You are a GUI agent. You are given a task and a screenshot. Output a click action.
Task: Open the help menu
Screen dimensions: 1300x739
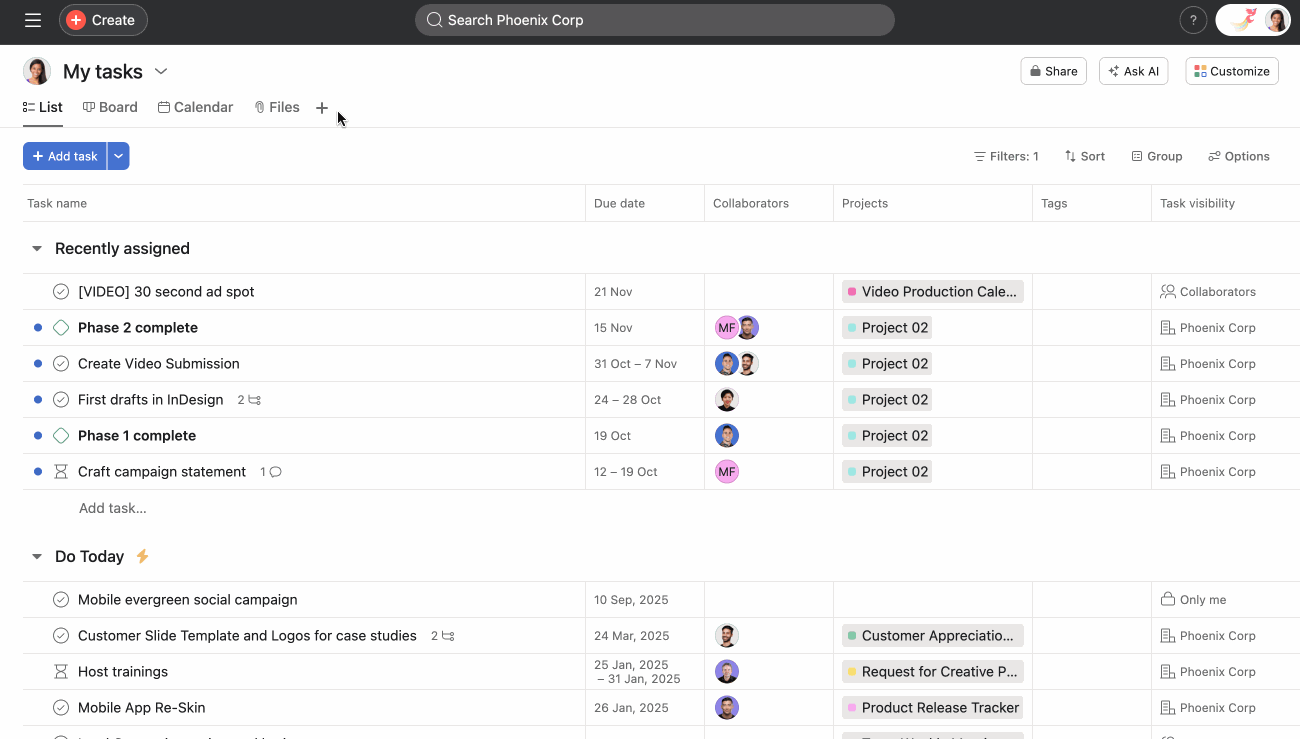[1193, 19]
